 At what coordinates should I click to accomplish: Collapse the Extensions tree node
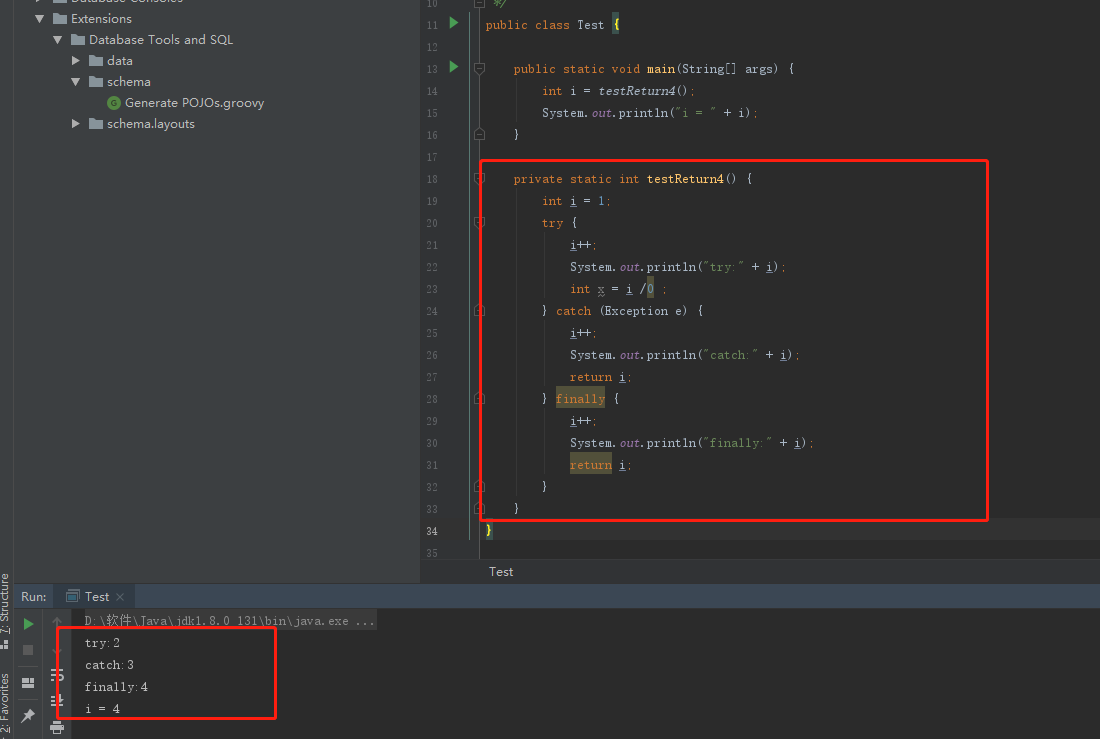tap(39, 19)
